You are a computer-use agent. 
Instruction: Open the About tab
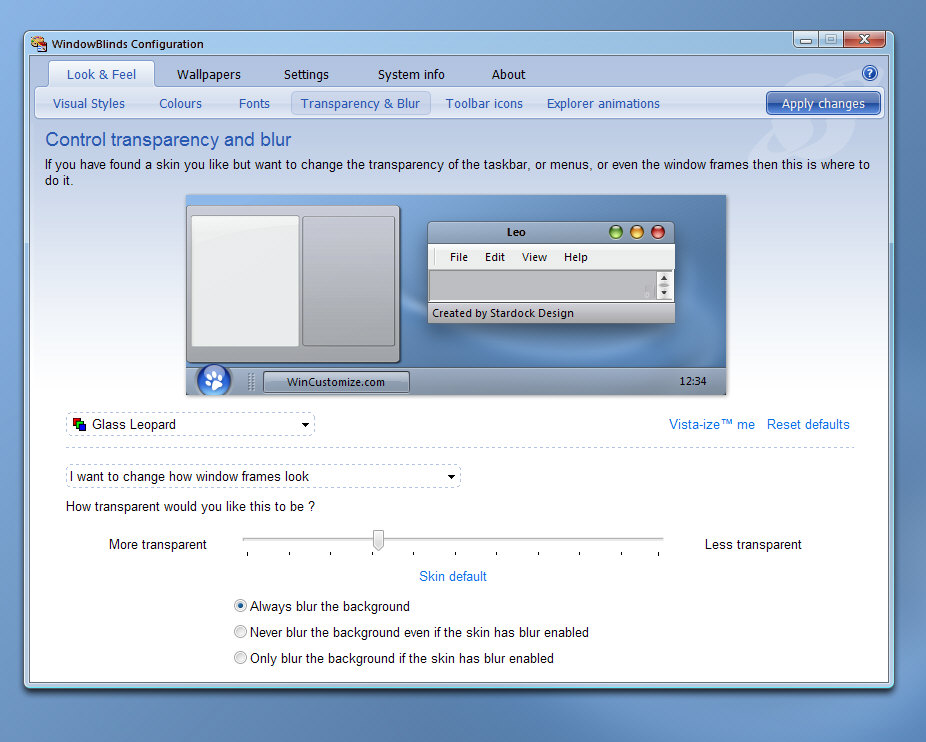(x=508, y=74)
